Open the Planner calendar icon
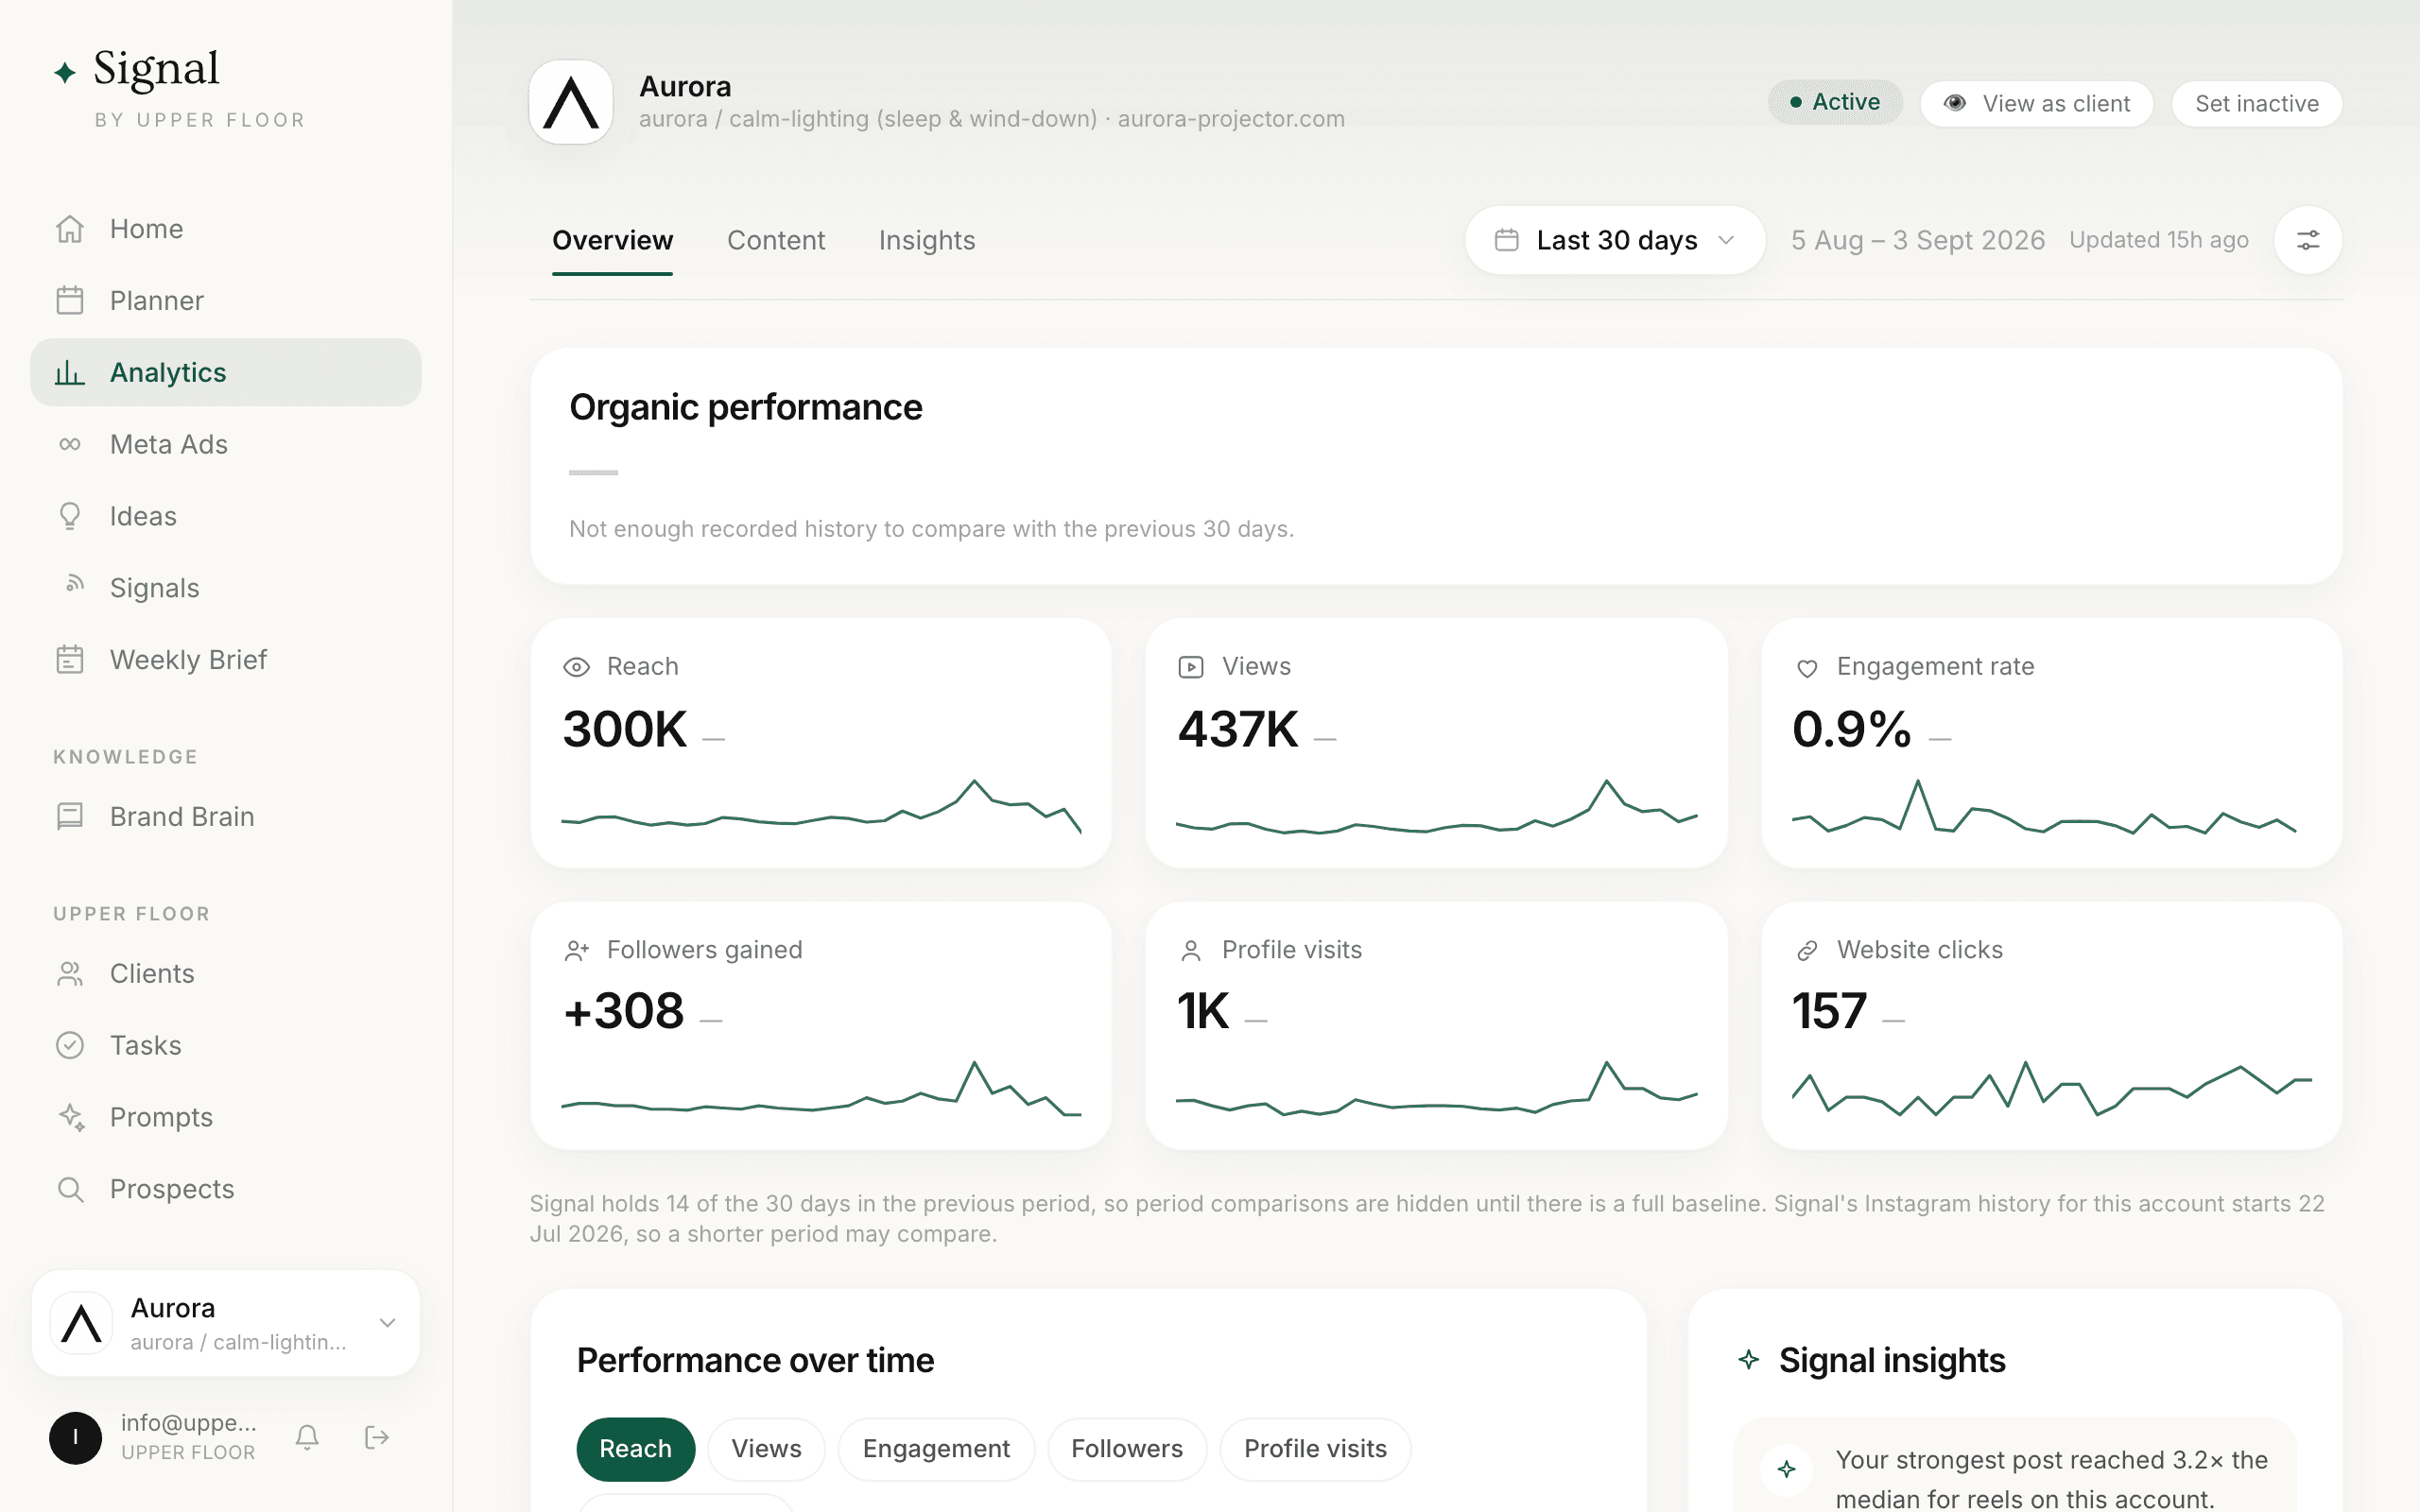Viewport: 2420px width, 1512px height. tap(70, 300)
